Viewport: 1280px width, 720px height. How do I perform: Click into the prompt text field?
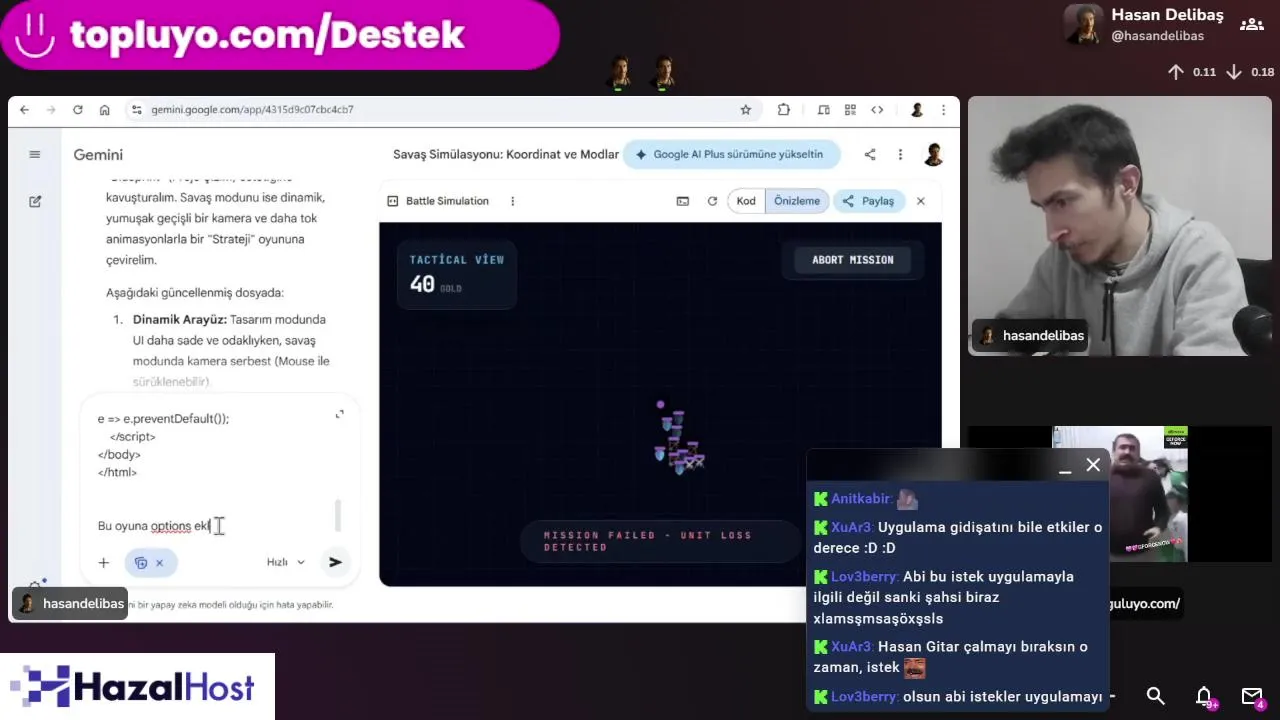click(212, 470)
